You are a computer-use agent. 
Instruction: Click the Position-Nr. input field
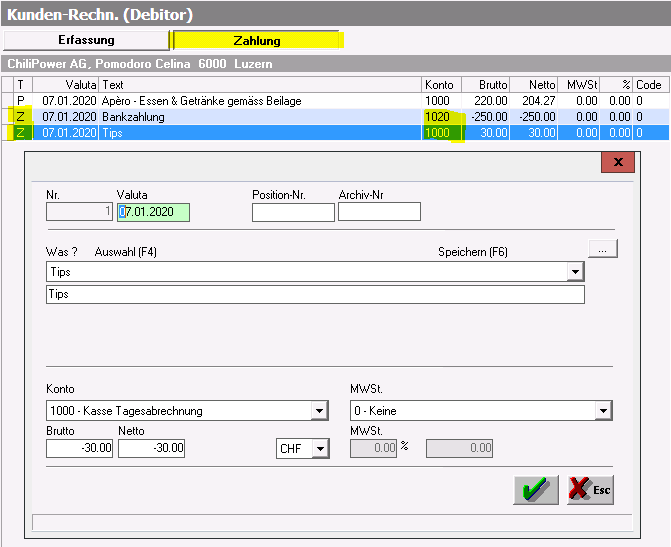tap(293, 212)
